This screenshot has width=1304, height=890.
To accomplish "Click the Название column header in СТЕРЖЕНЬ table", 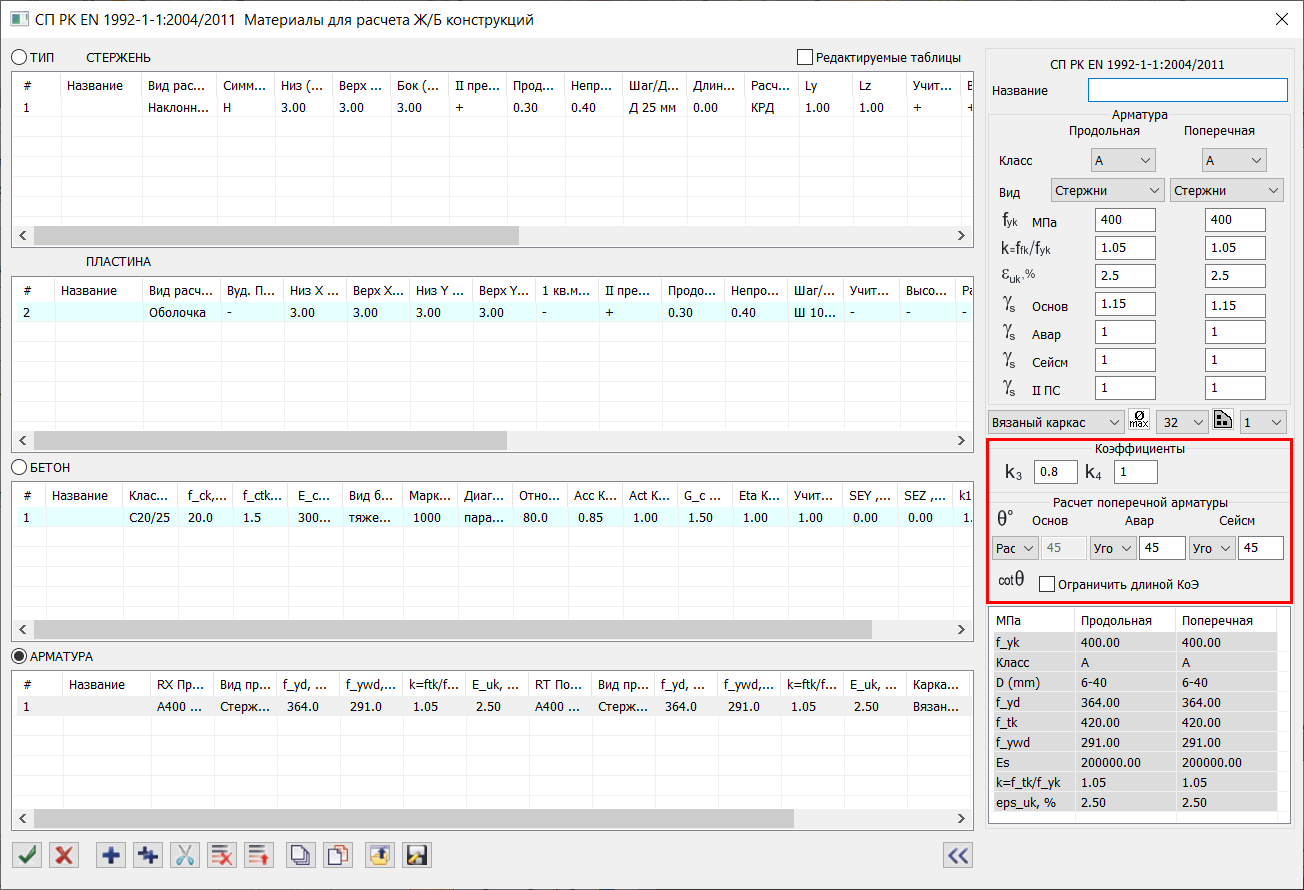I will click(95, 86).
